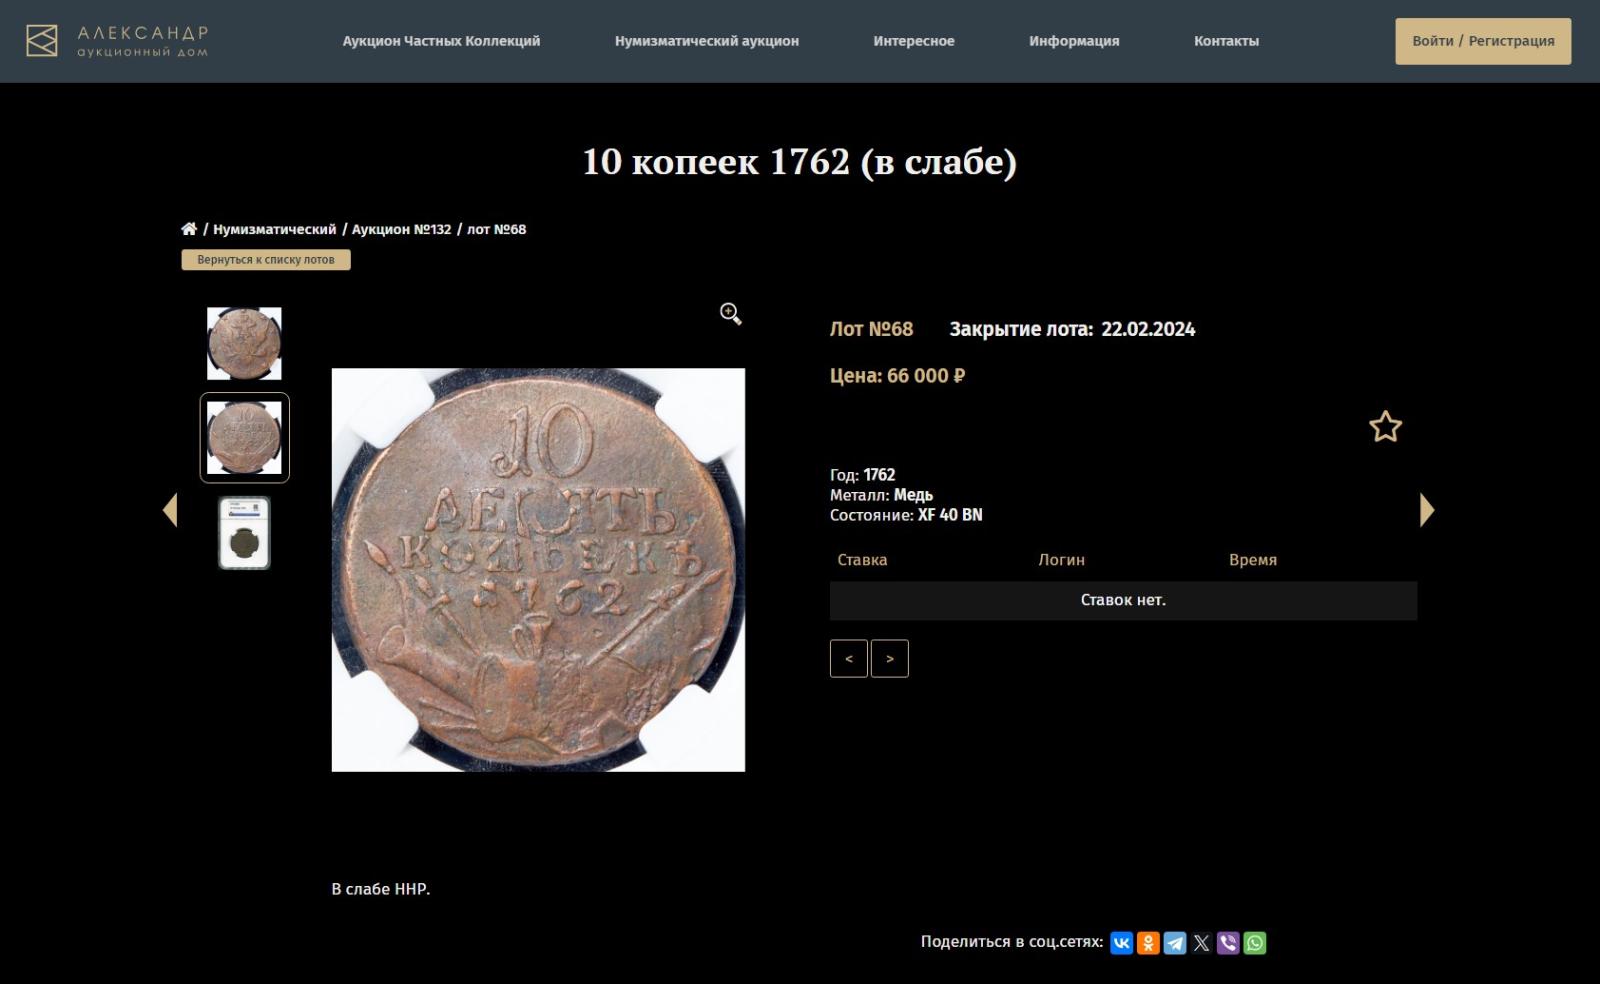1600x984 pixels.
Task: Return to lot list button
Action: pos(266,260)
